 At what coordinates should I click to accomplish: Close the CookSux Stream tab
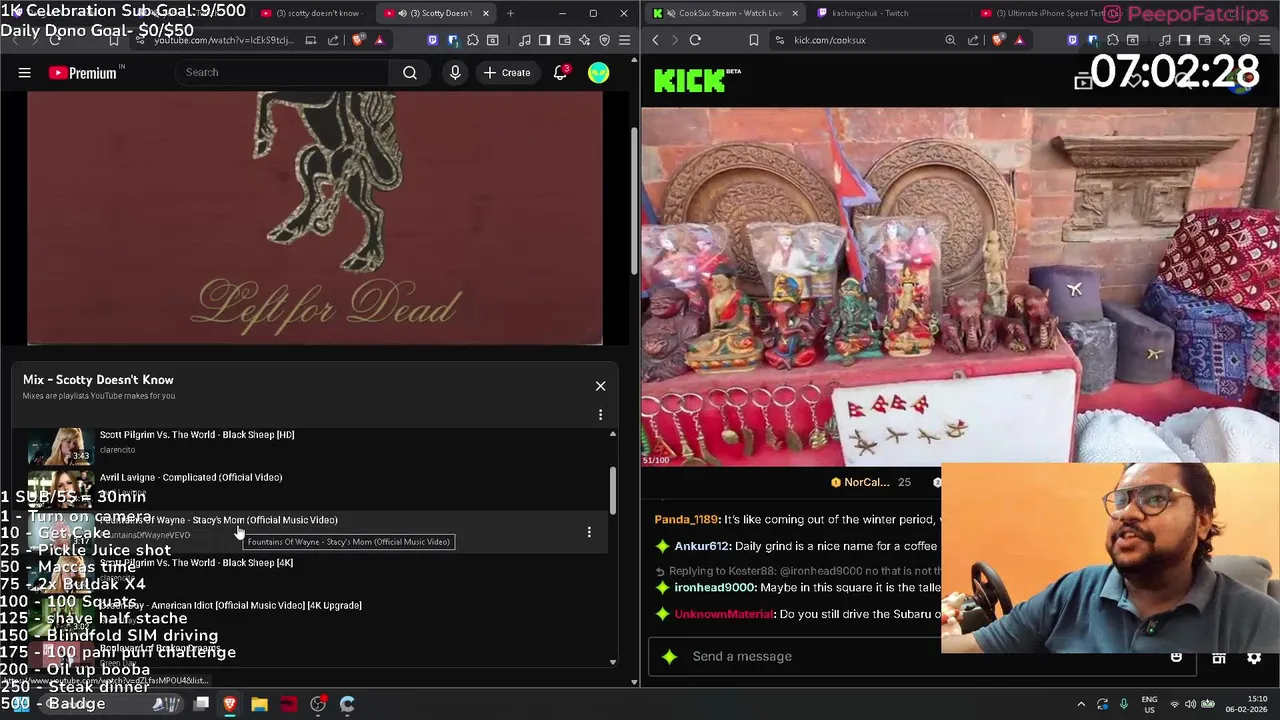(796, 13)
